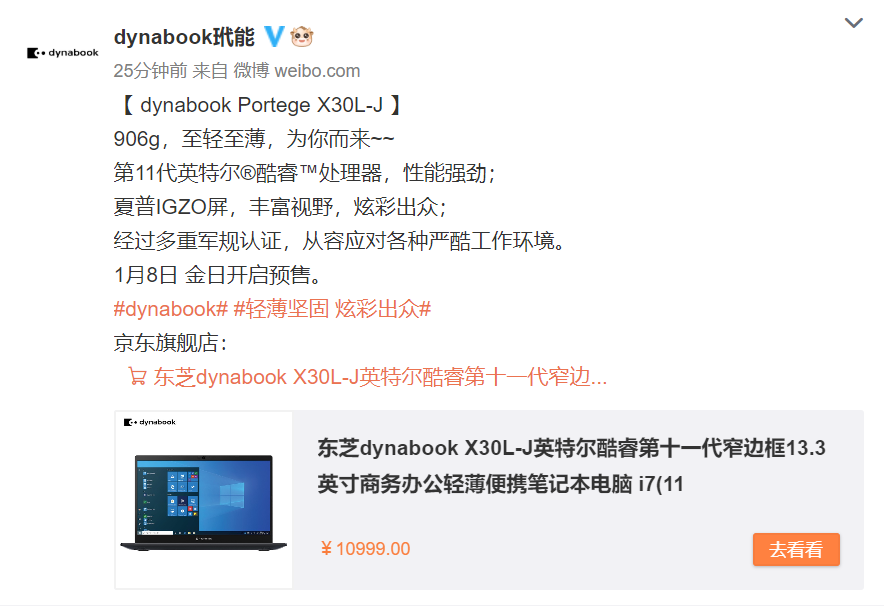Click the 京东旗舰店 label text
Screen dimensions: 884x606
click(170, 343)
